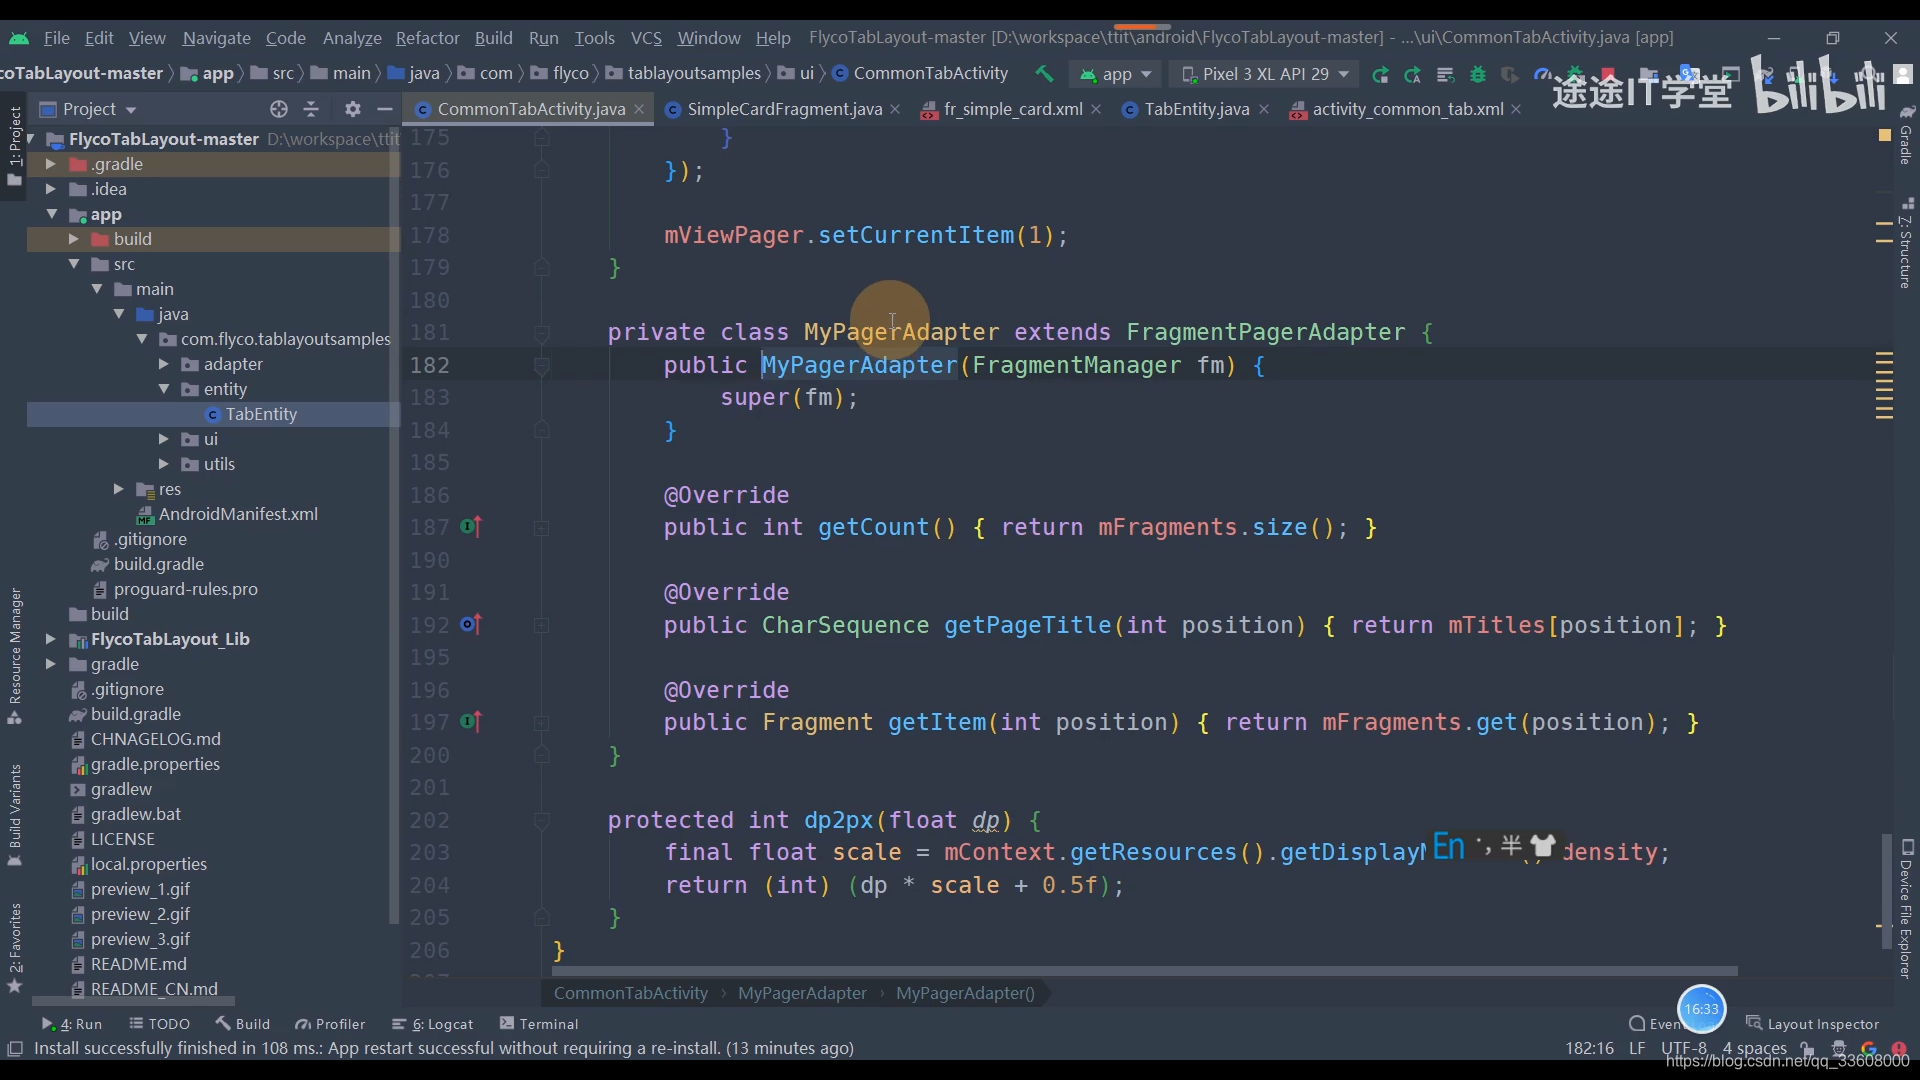Open Project panel settings gear

(352, 109)
